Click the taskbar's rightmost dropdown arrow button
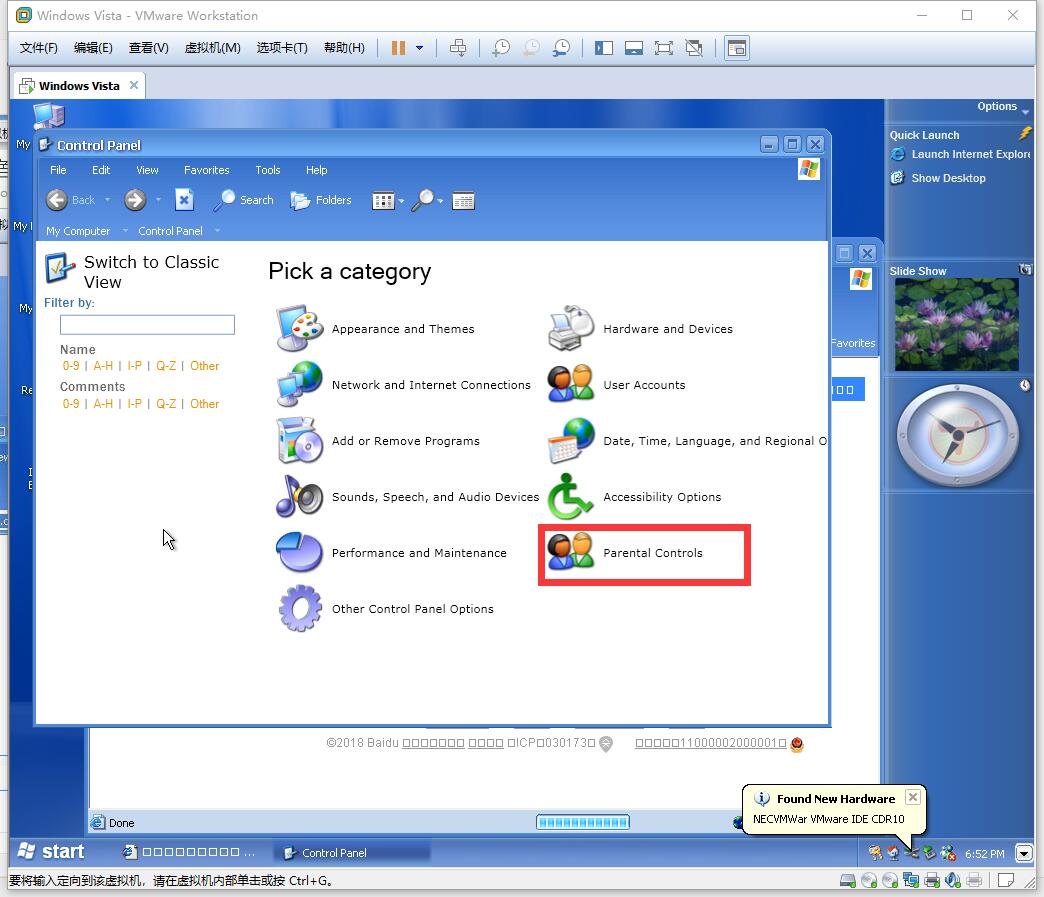Viewport: 1044px width, 897px height. [x=1024, y=853]
